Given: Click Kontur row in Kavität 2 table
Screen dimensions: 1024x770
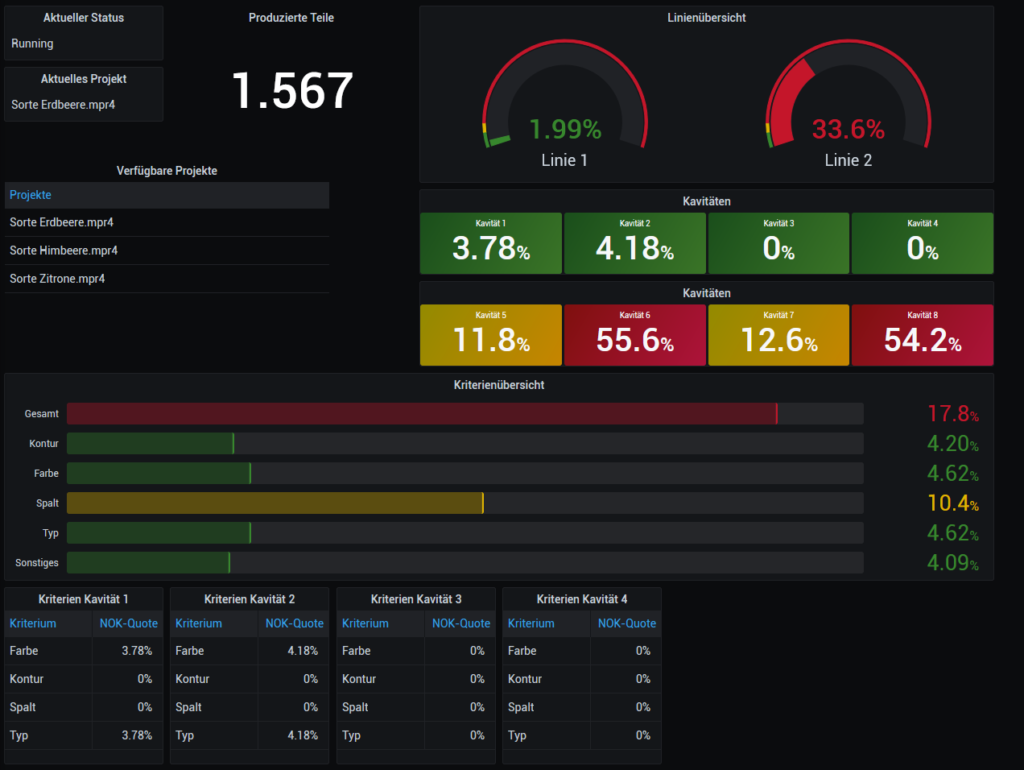Looking at the screenshot, I should 249,679.
